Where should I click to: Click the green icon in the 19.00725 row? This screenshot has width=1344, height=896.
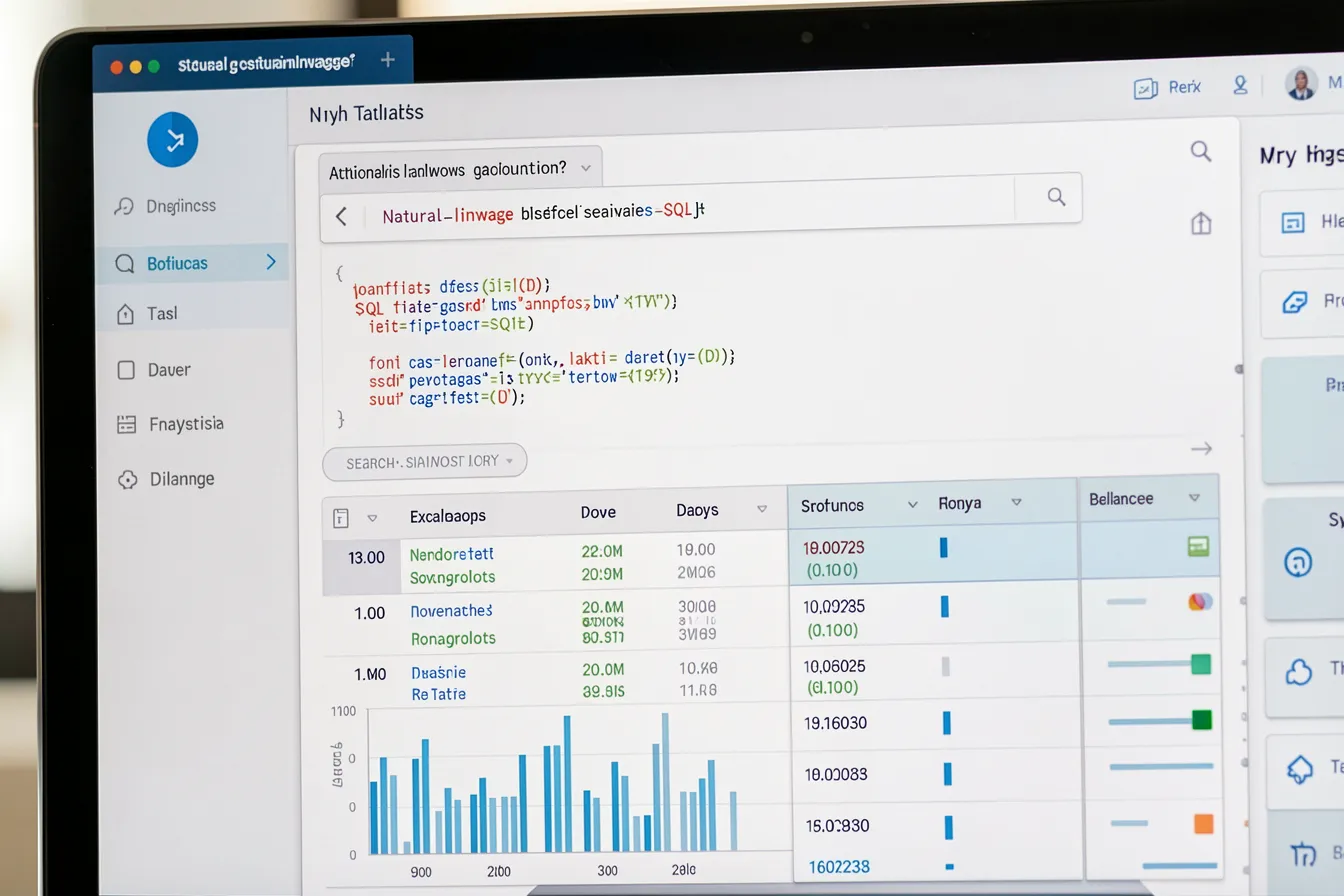tap(1198, 546)
